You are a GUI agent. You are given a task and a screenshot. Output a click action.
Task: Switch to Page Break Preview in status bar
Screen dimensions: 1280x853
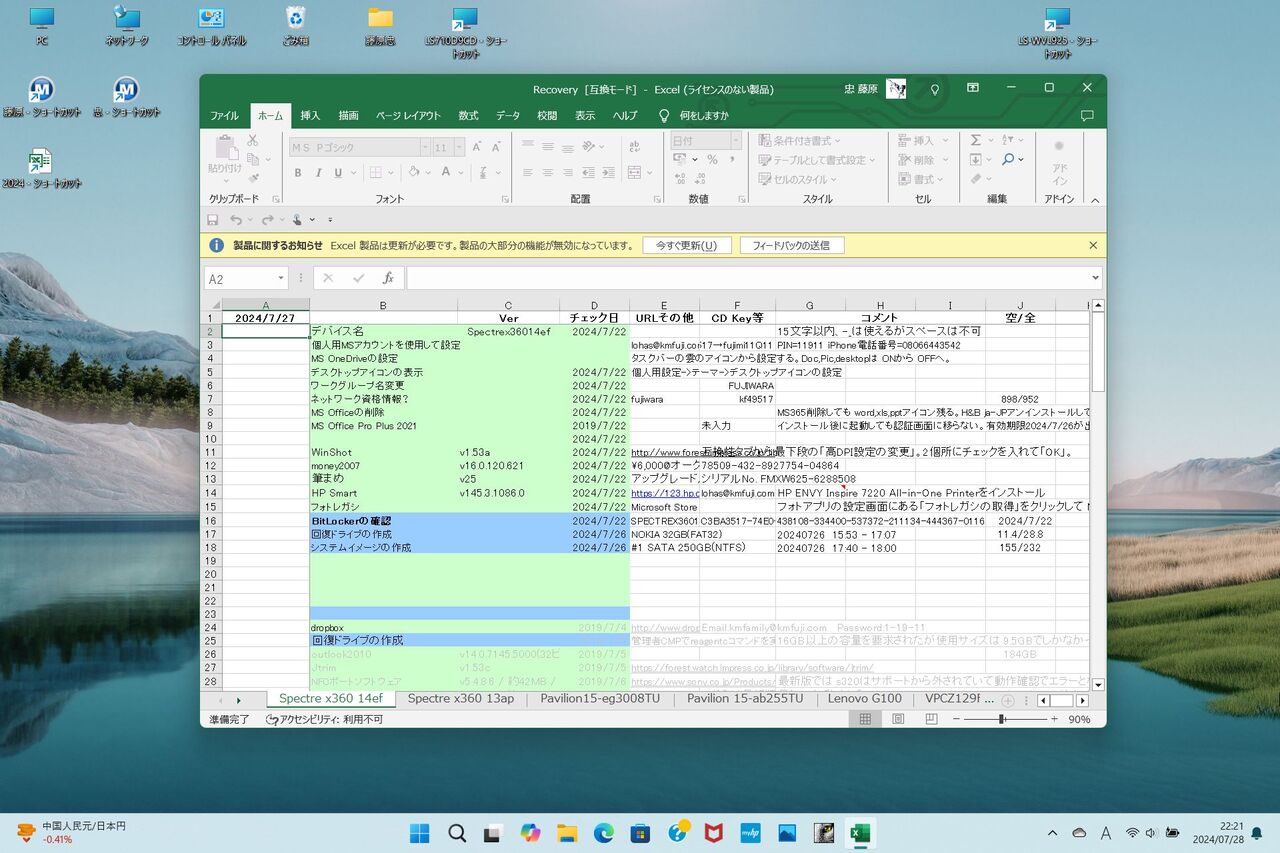pos(930,719)
